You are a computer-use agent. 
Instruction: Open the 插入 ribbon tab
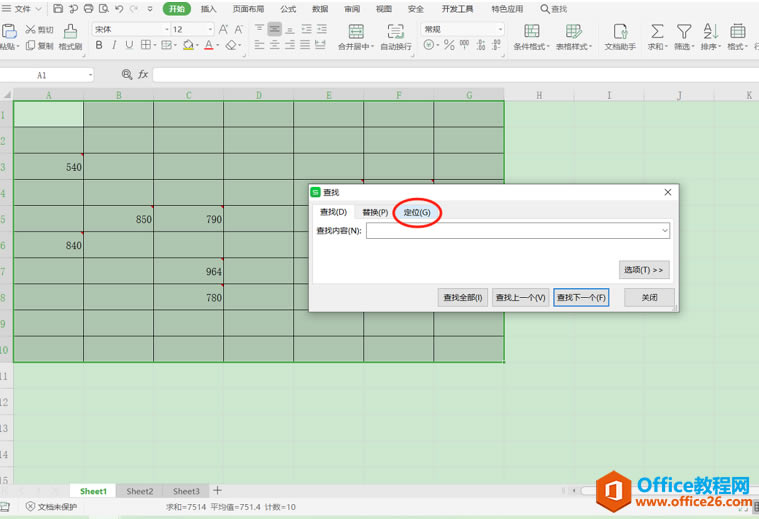pyautogui.click(x=208, y=9)
